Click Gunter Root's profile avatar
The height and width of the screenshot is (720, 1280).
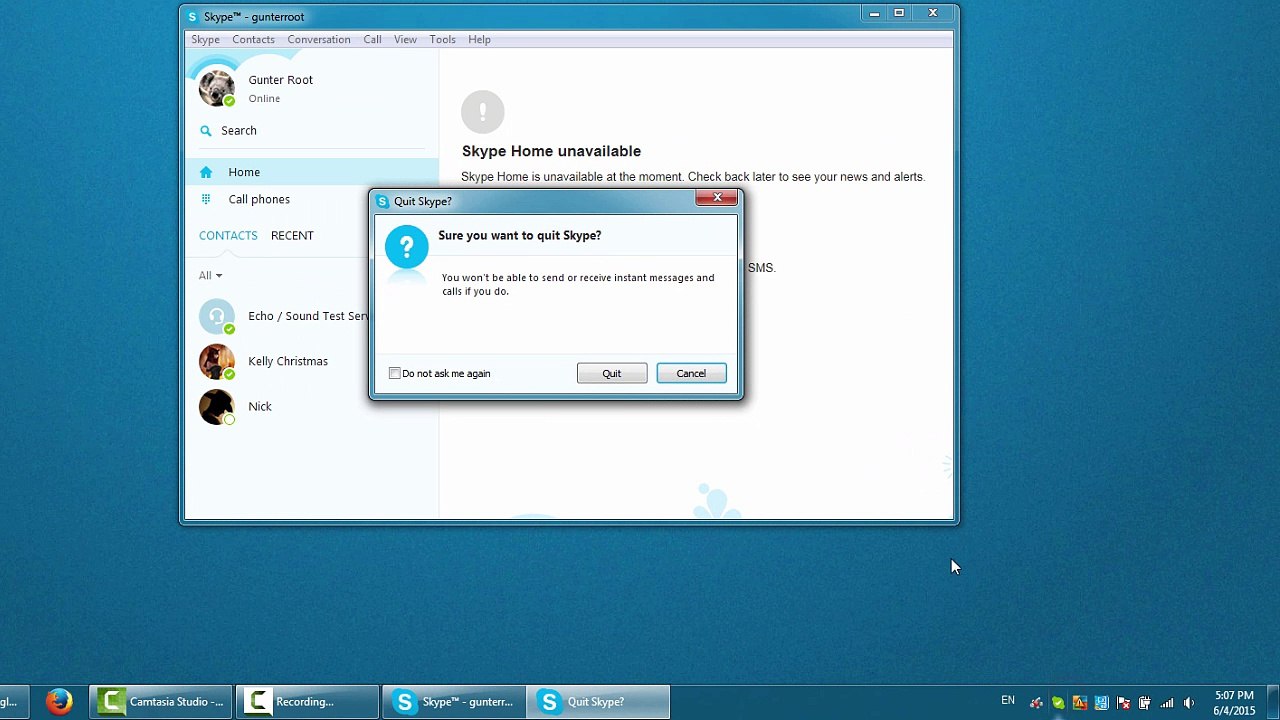point(216,88)
